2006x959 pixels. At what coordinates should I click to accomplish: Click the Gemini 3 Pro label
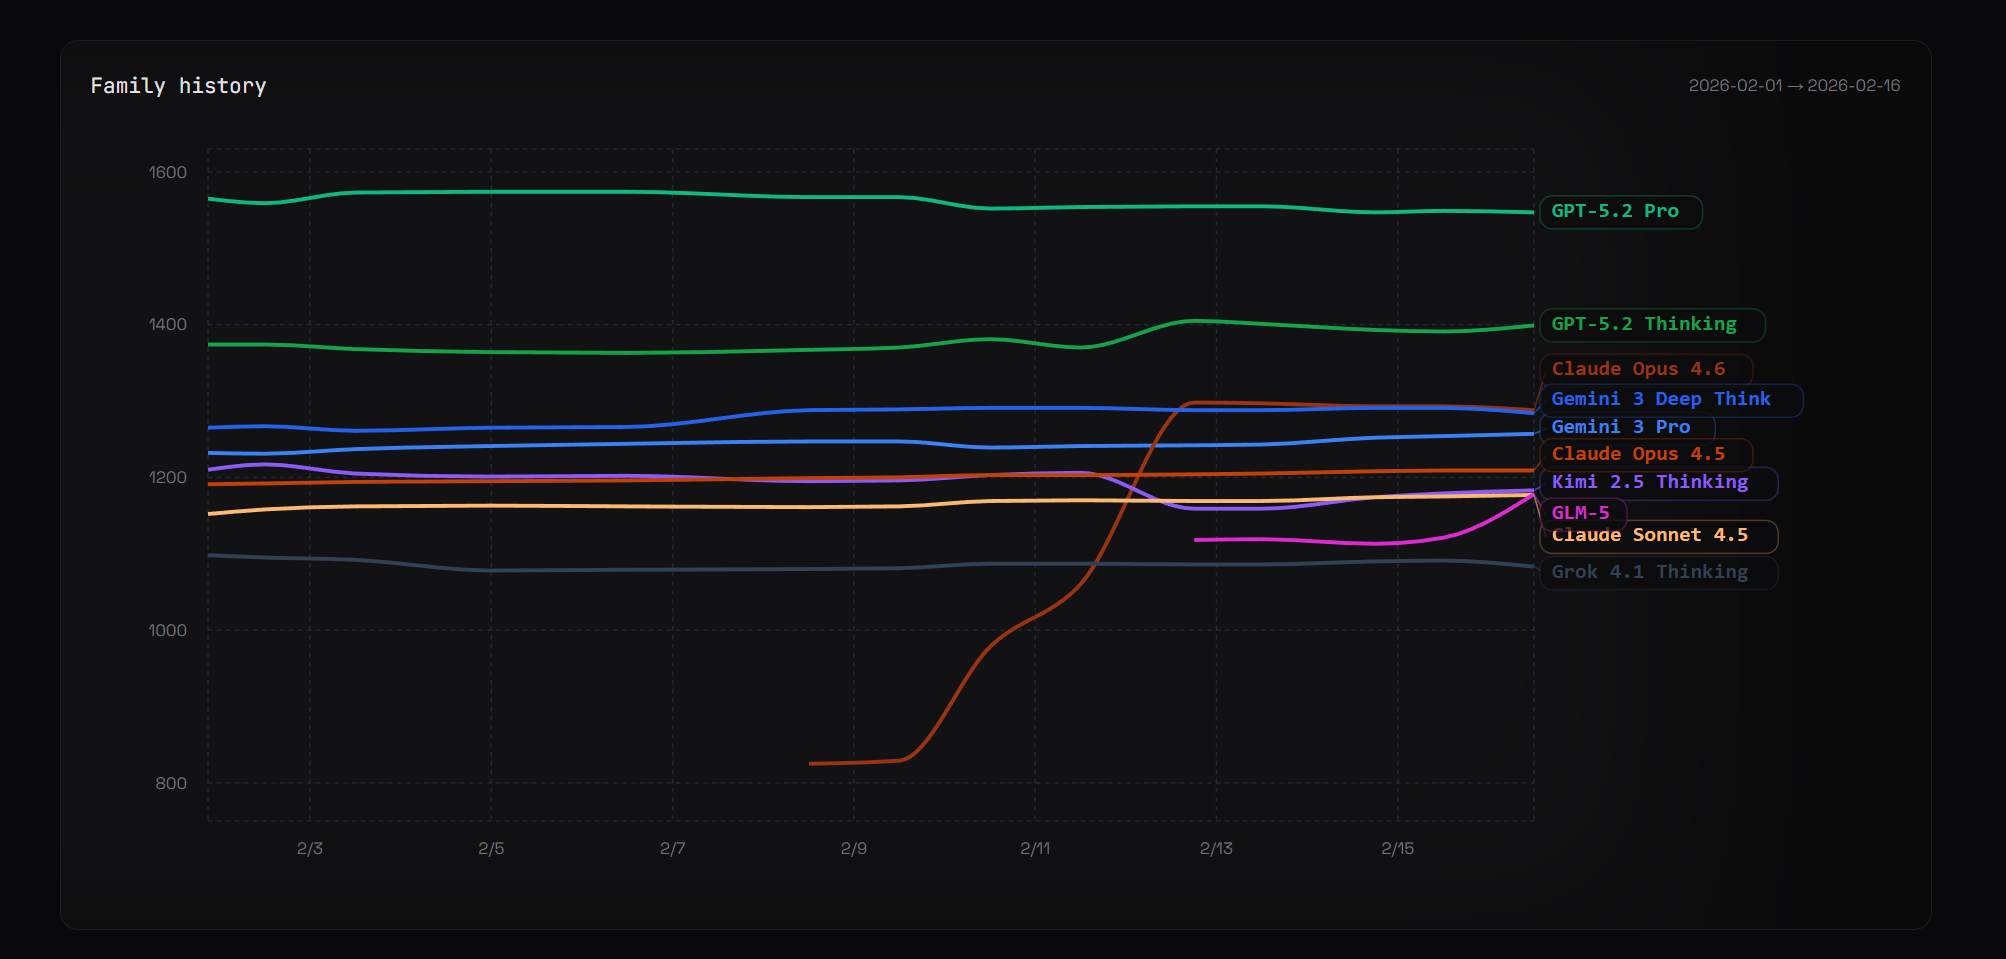click(x=1628, y=427)
